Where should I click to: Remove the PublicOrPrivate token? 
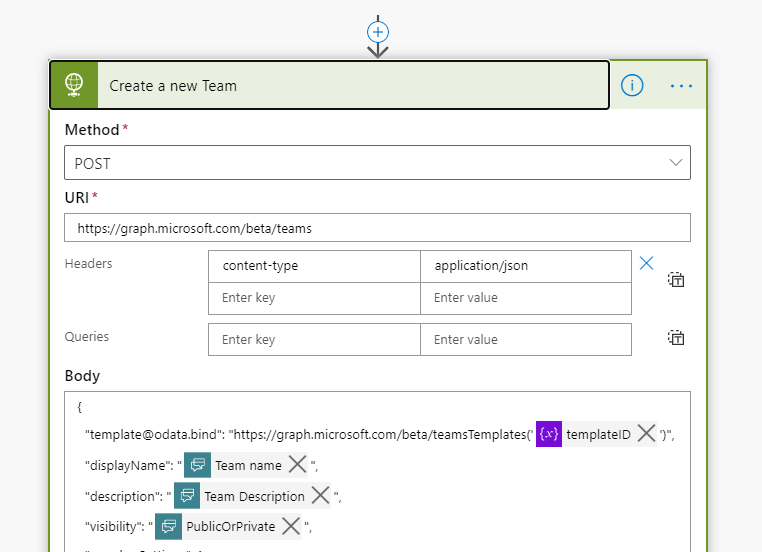290,526
